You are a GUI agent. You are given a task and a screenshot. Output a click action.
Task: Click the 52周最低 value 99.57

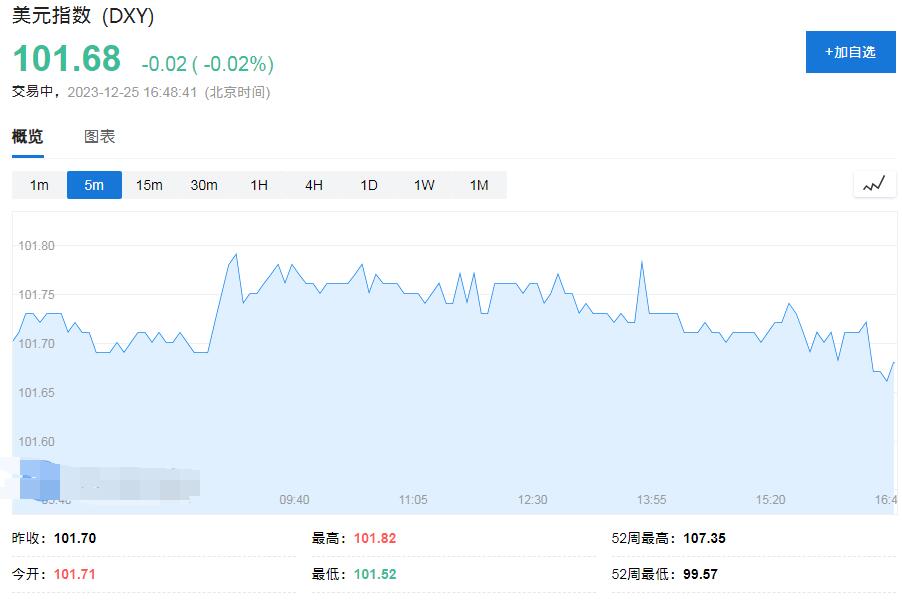click(x=701, y=574)
